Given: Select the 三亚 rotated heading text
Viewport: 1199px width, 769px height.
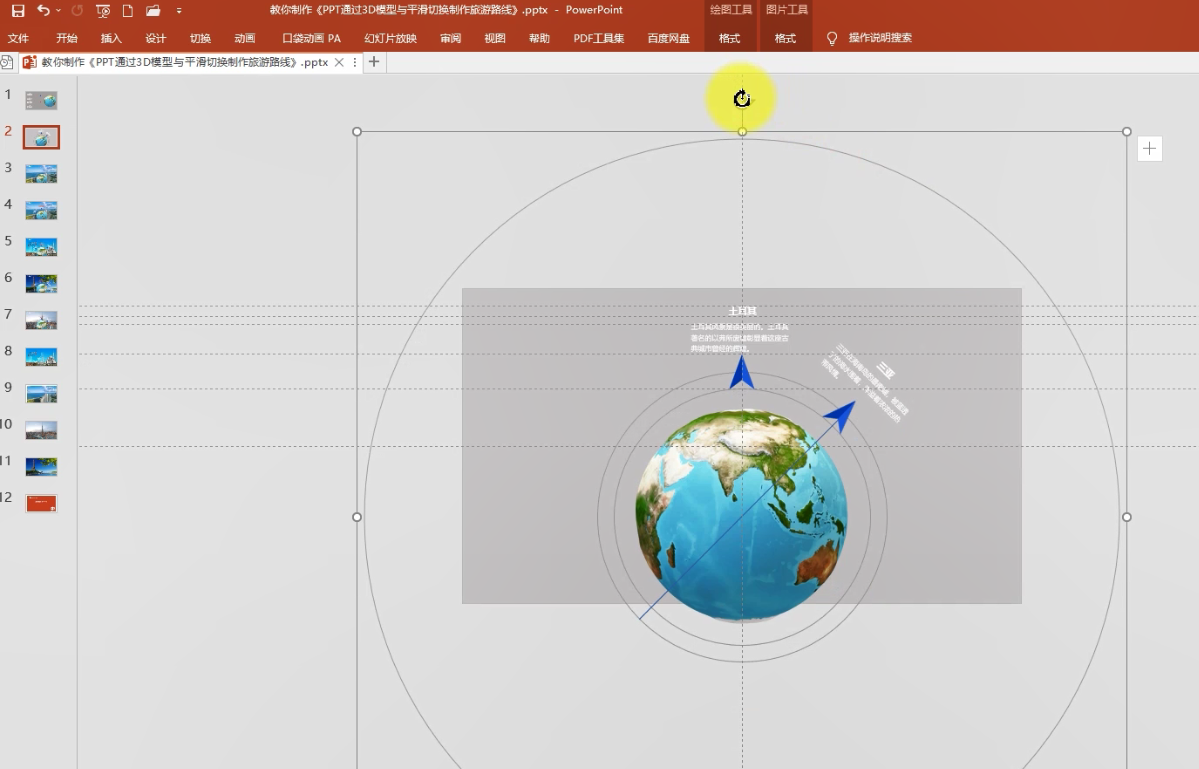Looking at the screenshot, I should (885, 371).
